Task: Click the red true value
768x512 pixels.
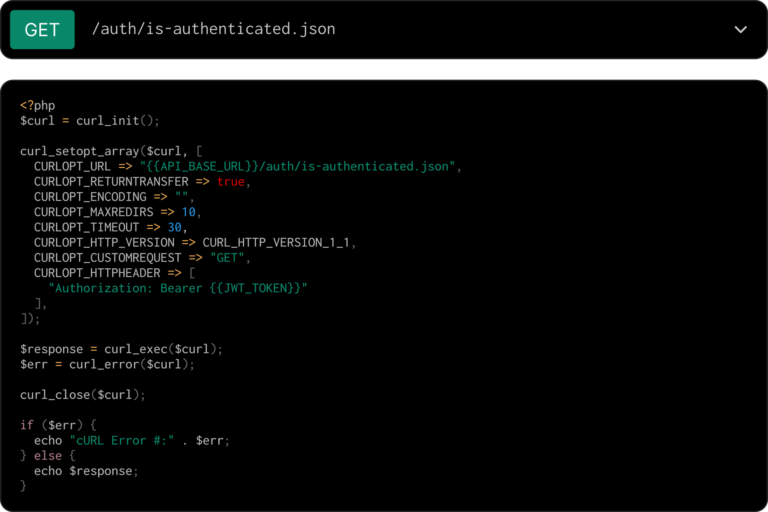Action: tap(231, 182)
